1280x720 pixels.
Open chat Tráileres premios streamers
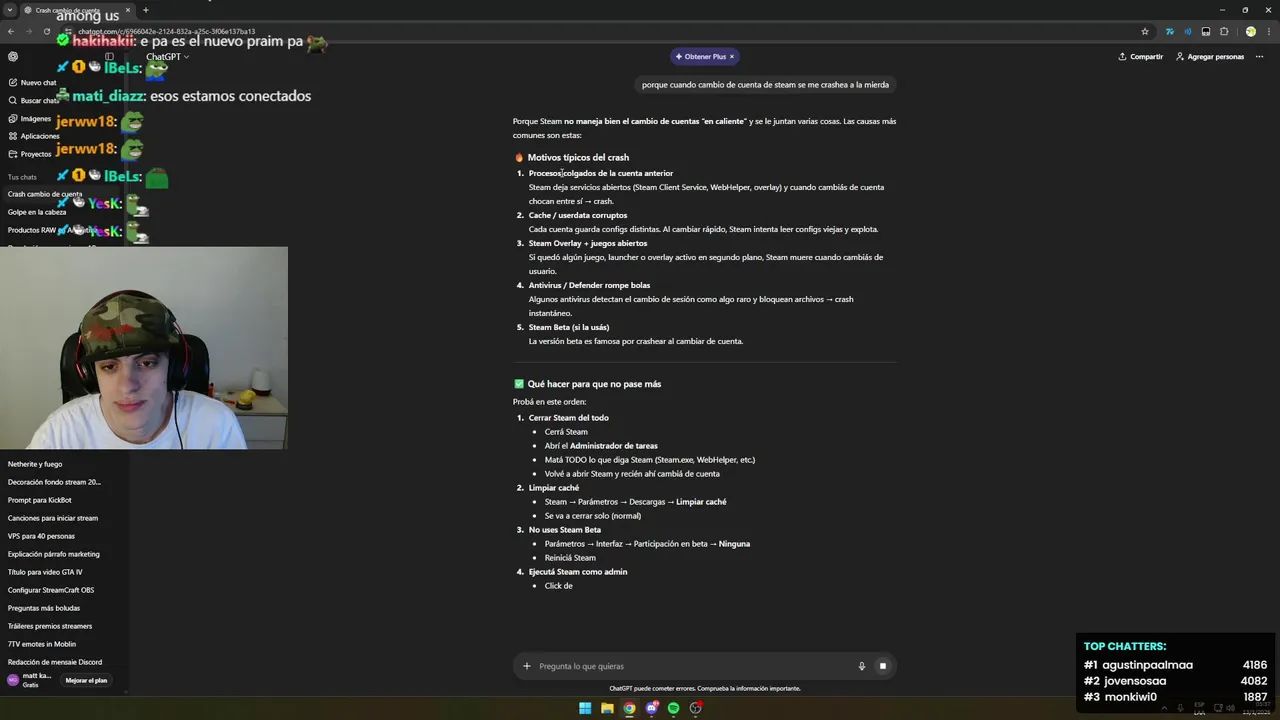(50, 626)
